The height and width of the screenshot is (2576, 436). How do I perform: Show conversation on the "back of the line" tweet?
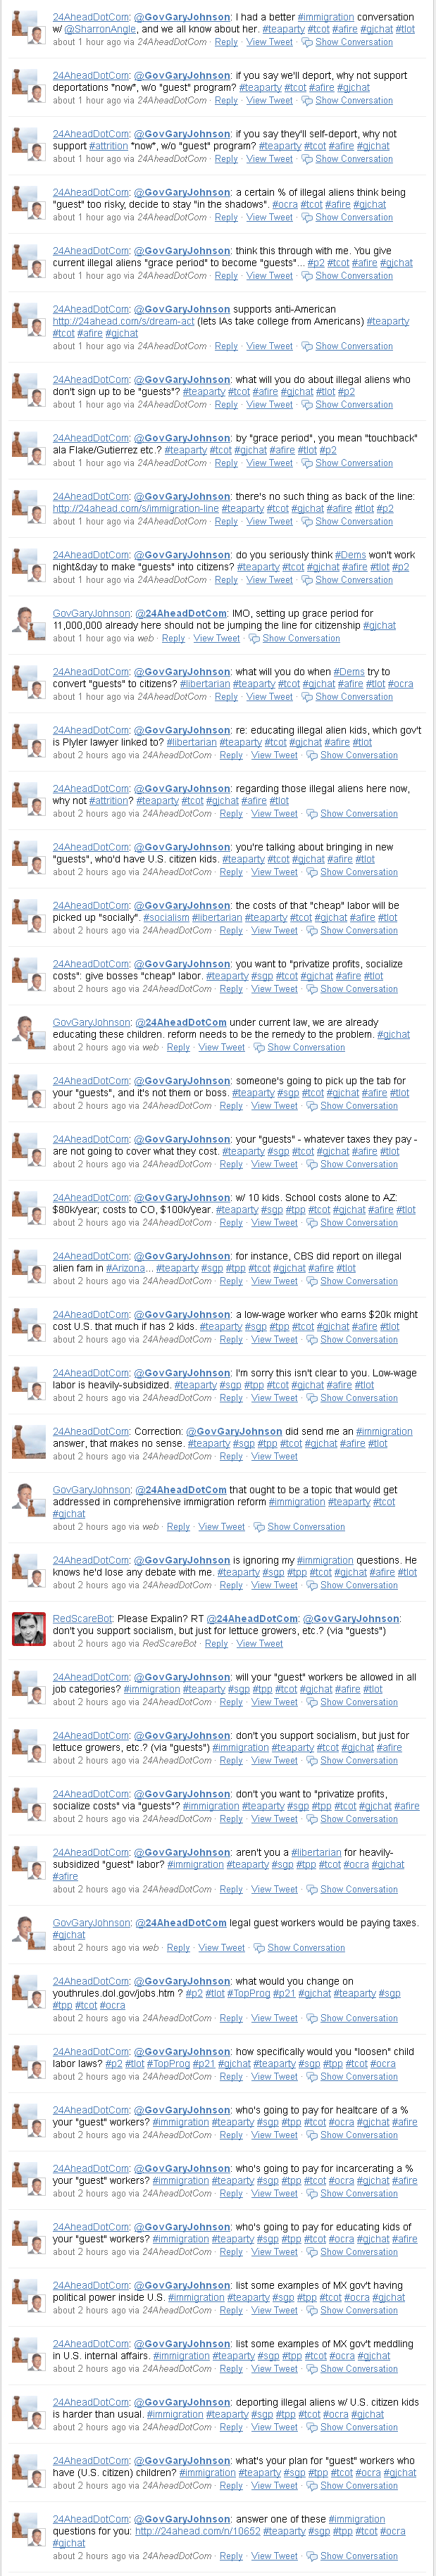pyautogui.click(x=354, y=521)
